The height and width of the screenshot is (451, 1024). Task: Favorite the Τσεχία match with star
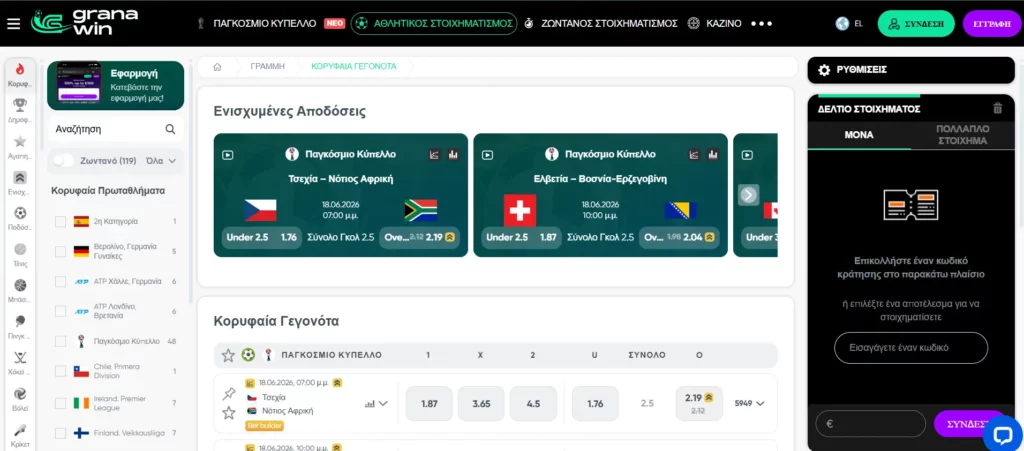pyautogui.click(x=229, y=412)
